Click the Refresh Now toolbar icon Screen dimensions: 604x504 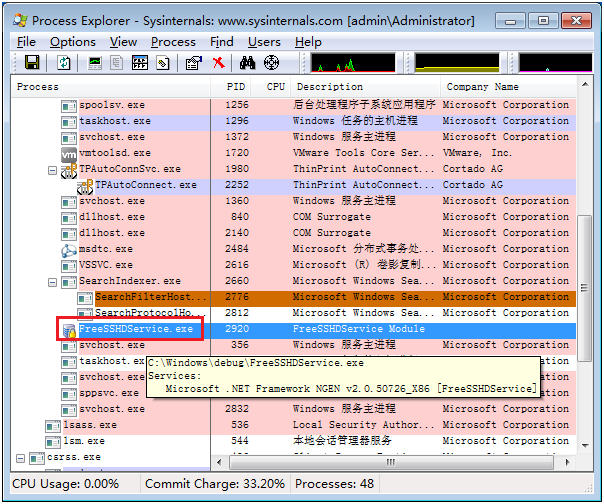coord(64,62)
